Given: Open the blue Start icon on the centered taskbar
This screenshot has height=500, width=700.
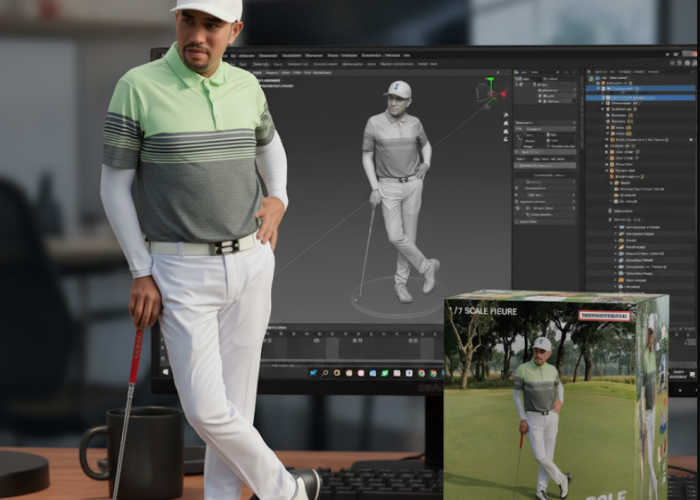Looking at the screenshot, I should [313, 372].
